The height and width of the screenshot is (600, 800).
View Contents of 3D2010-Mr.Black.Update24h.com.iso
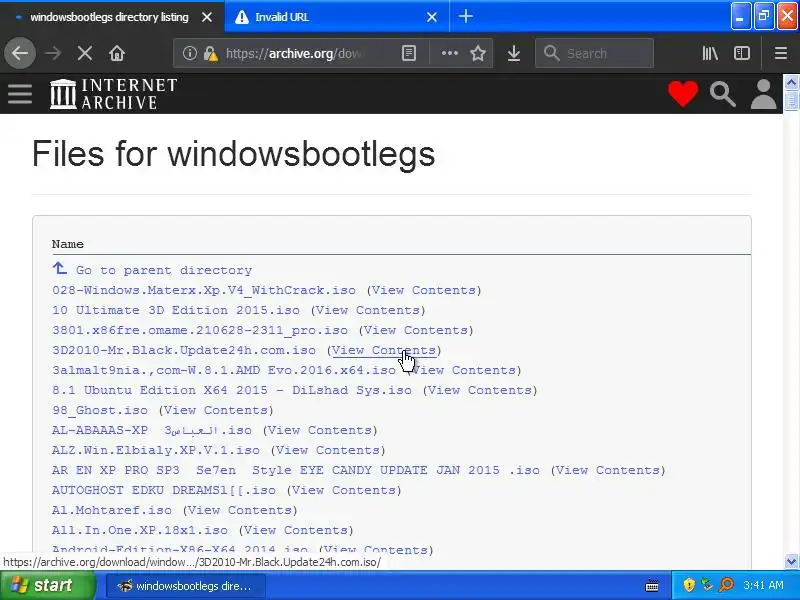coord(384,350)
